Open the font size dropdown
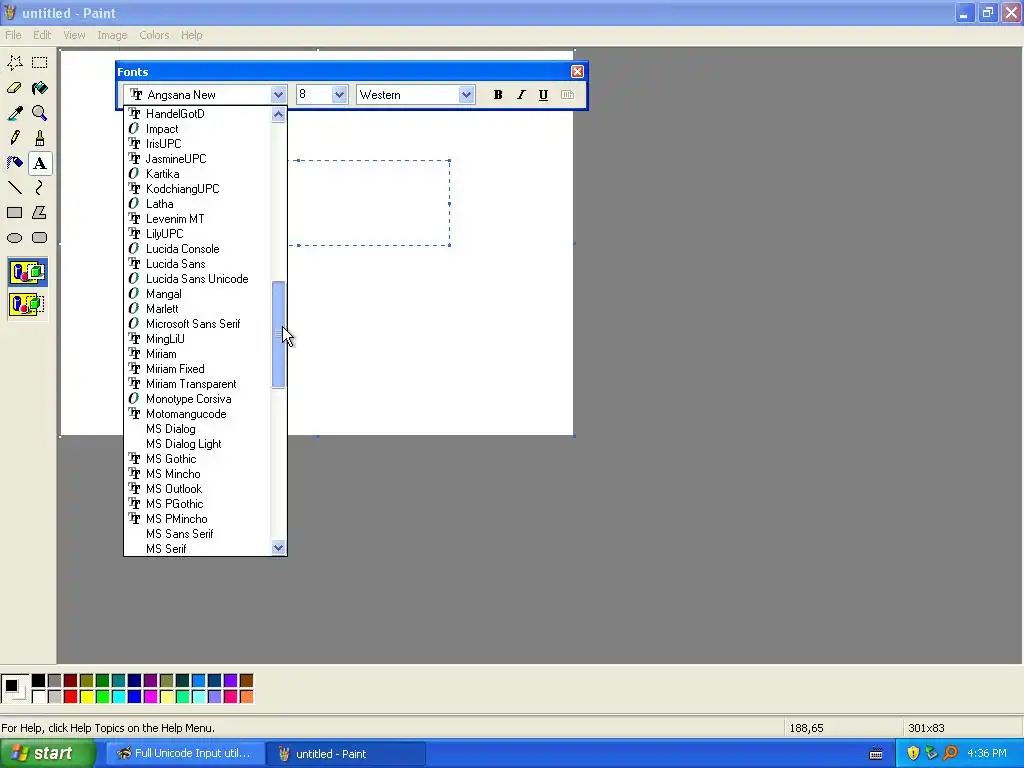The height and width of the screenshot is (768, 1024). [x=339, y=95]
